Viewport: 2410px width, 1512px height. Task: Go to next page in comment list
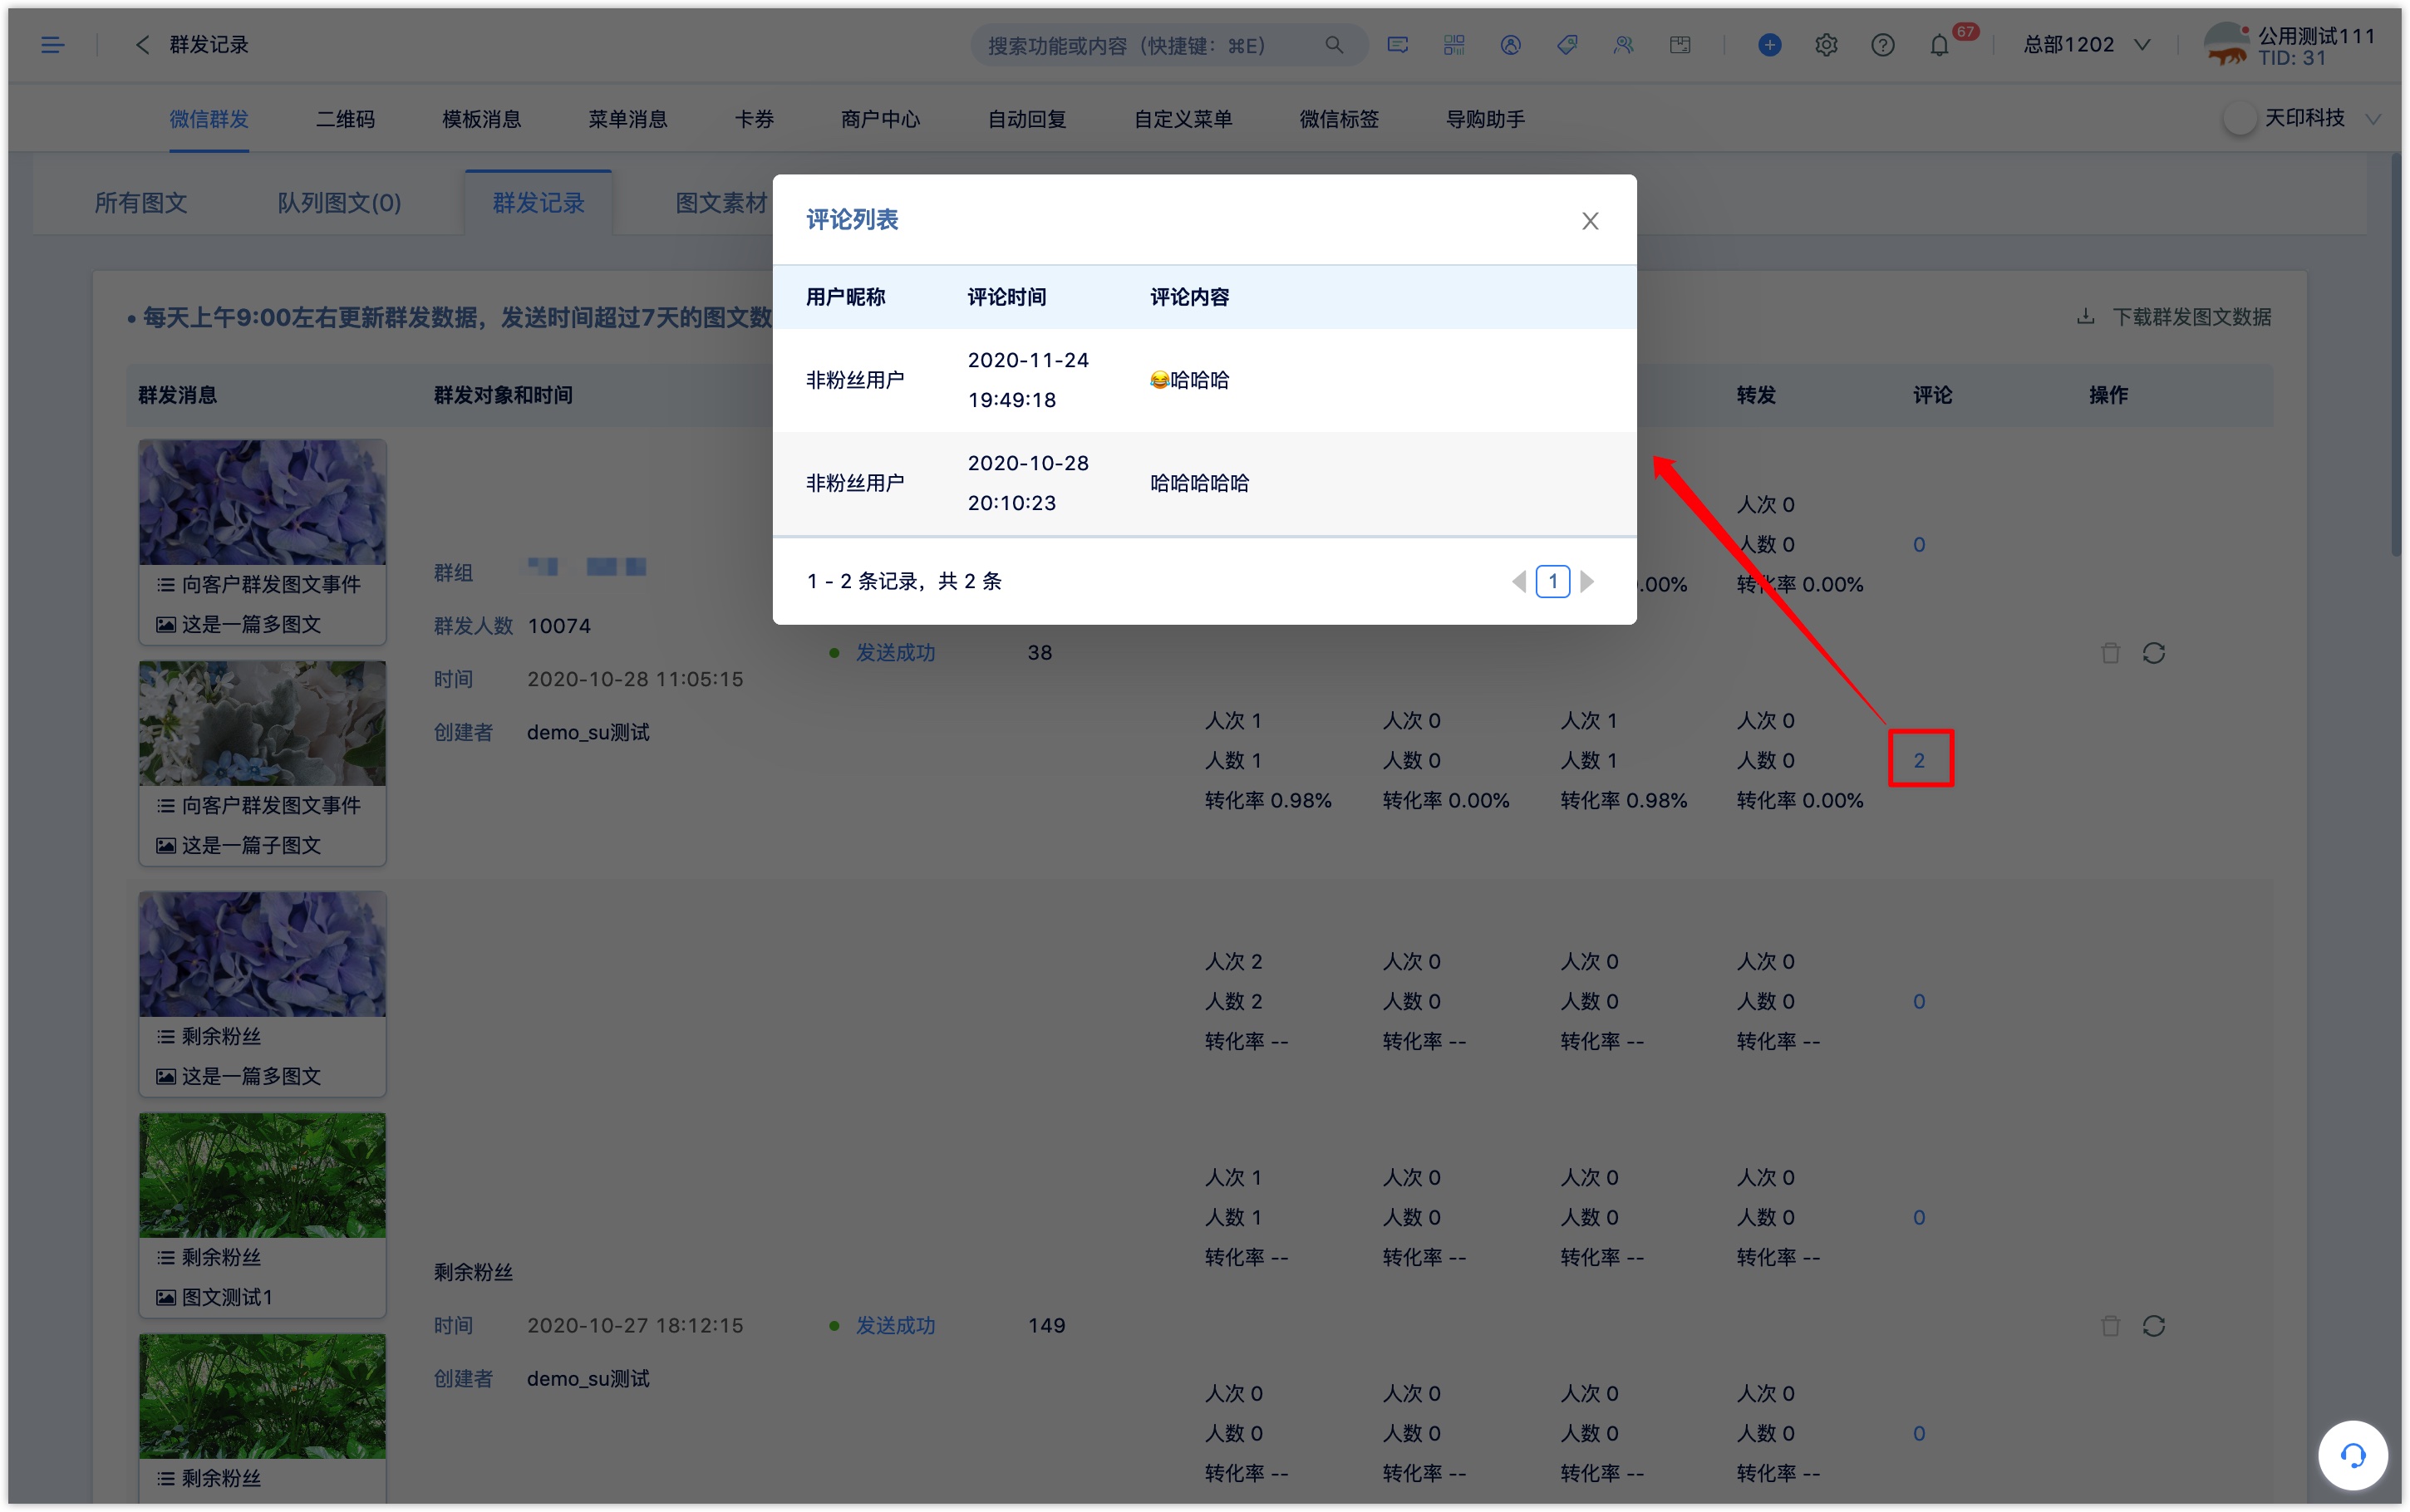pyautogui.click(x=1587, y=581)
